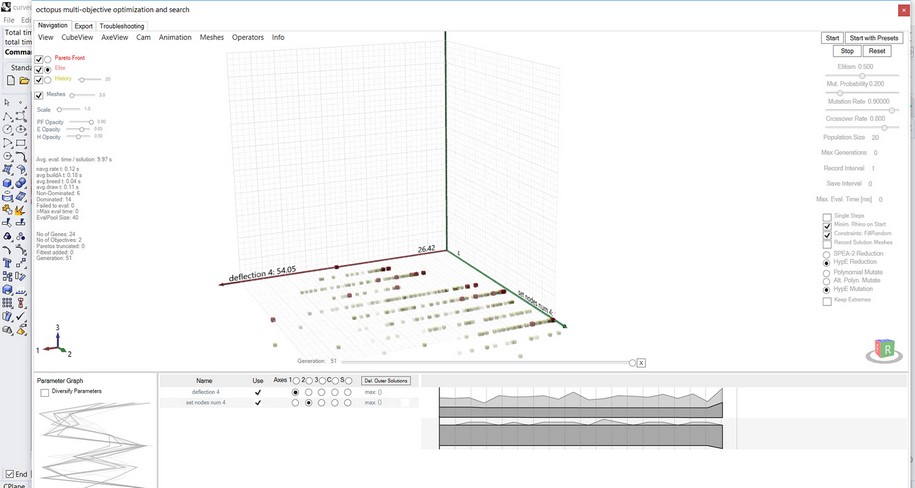The width and height of the screenshot is (915, 488).
Task: Click the Rhino cube logo in Octopus viewport
Action: point(884,350)
